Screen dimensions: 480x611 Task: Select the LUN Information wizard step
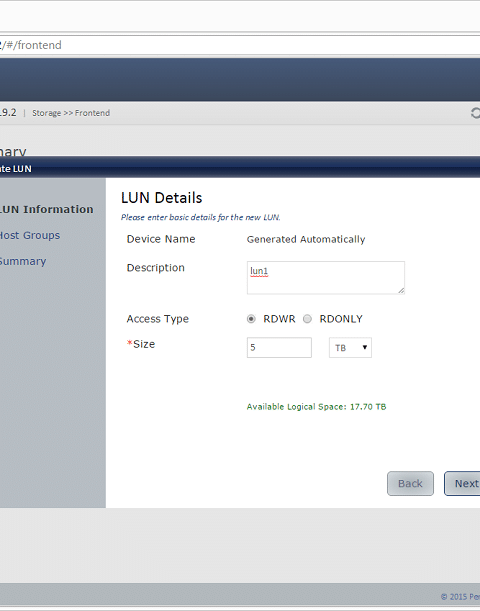[46, 209]
